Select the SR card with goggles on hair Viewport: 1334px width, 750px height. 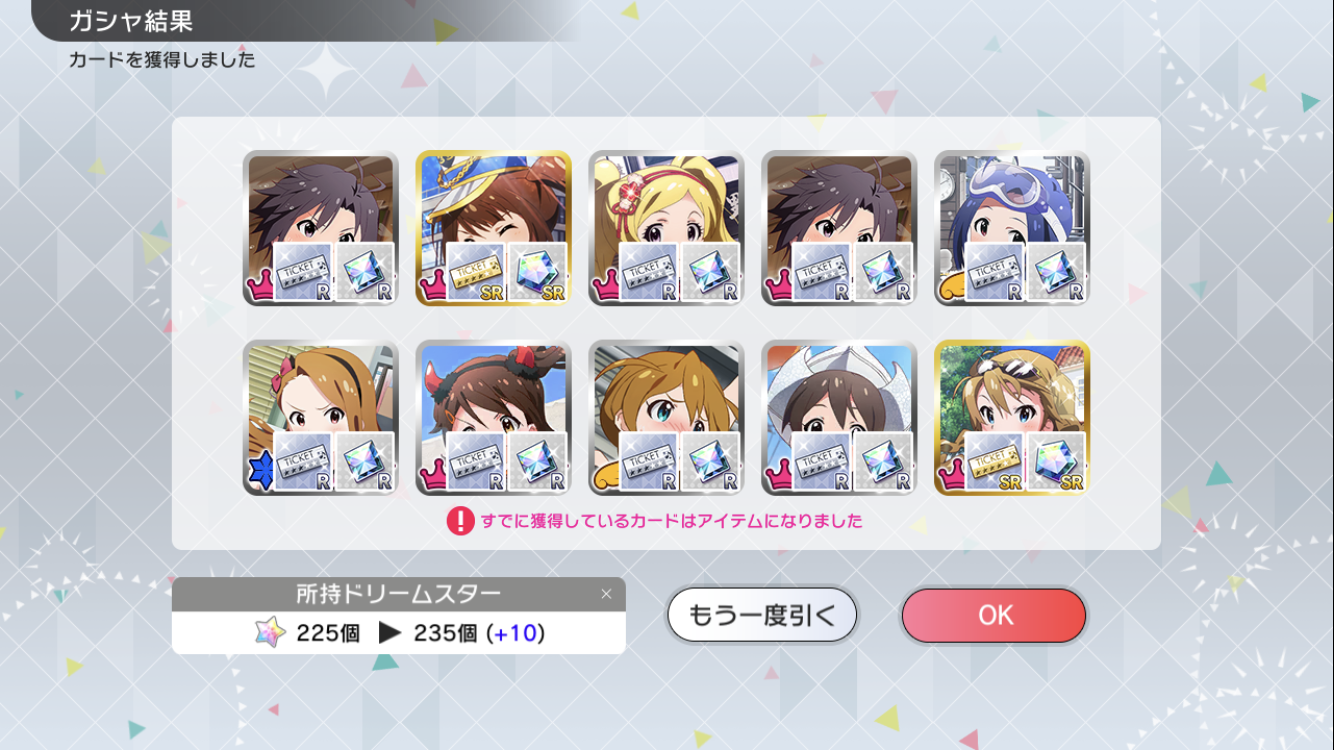click(x=1012, y=417)
